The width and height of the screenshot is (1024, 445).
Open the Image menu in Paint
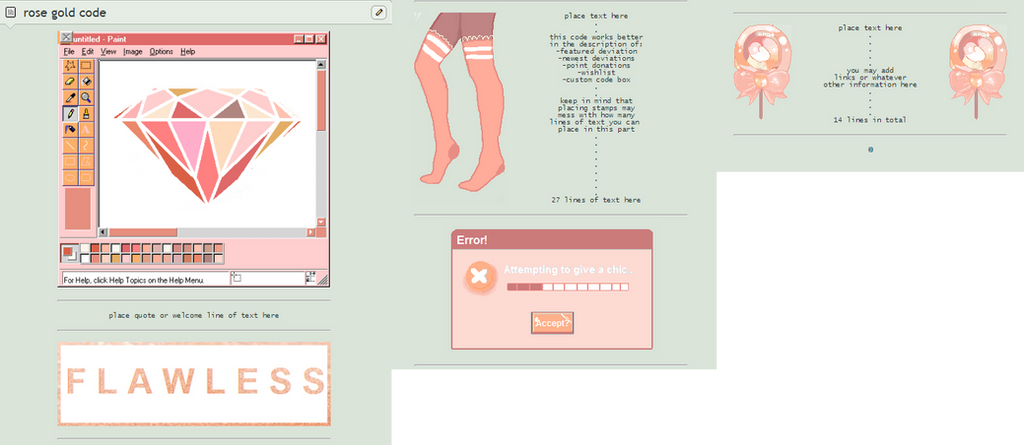click(x=133, y=52)
